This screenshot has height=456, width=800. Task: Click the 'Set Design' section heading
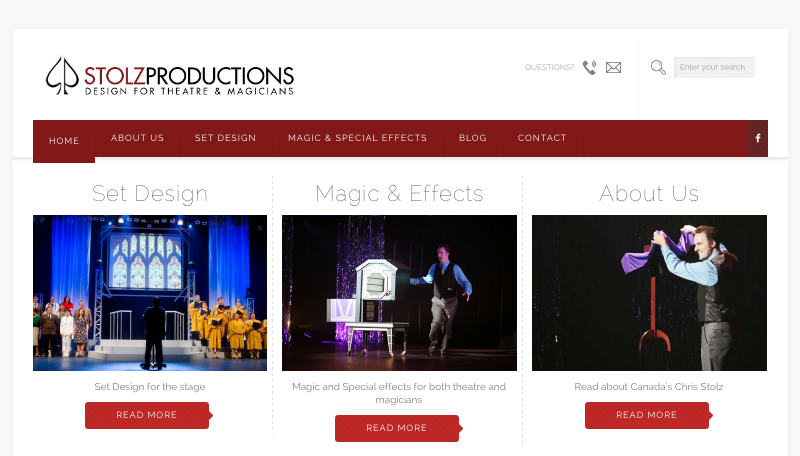pyautogui.click(x=150, y=194)
